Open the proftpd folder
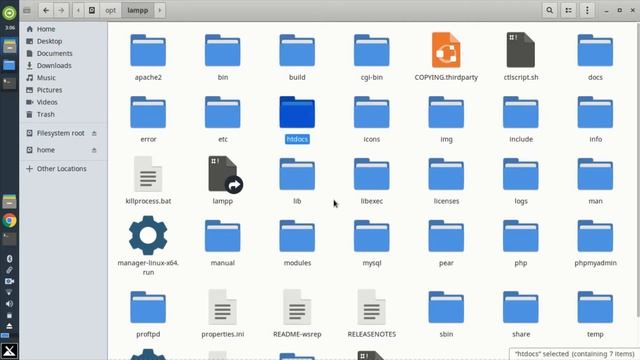Screen dimensions: 640x360 tap(148, 307)
